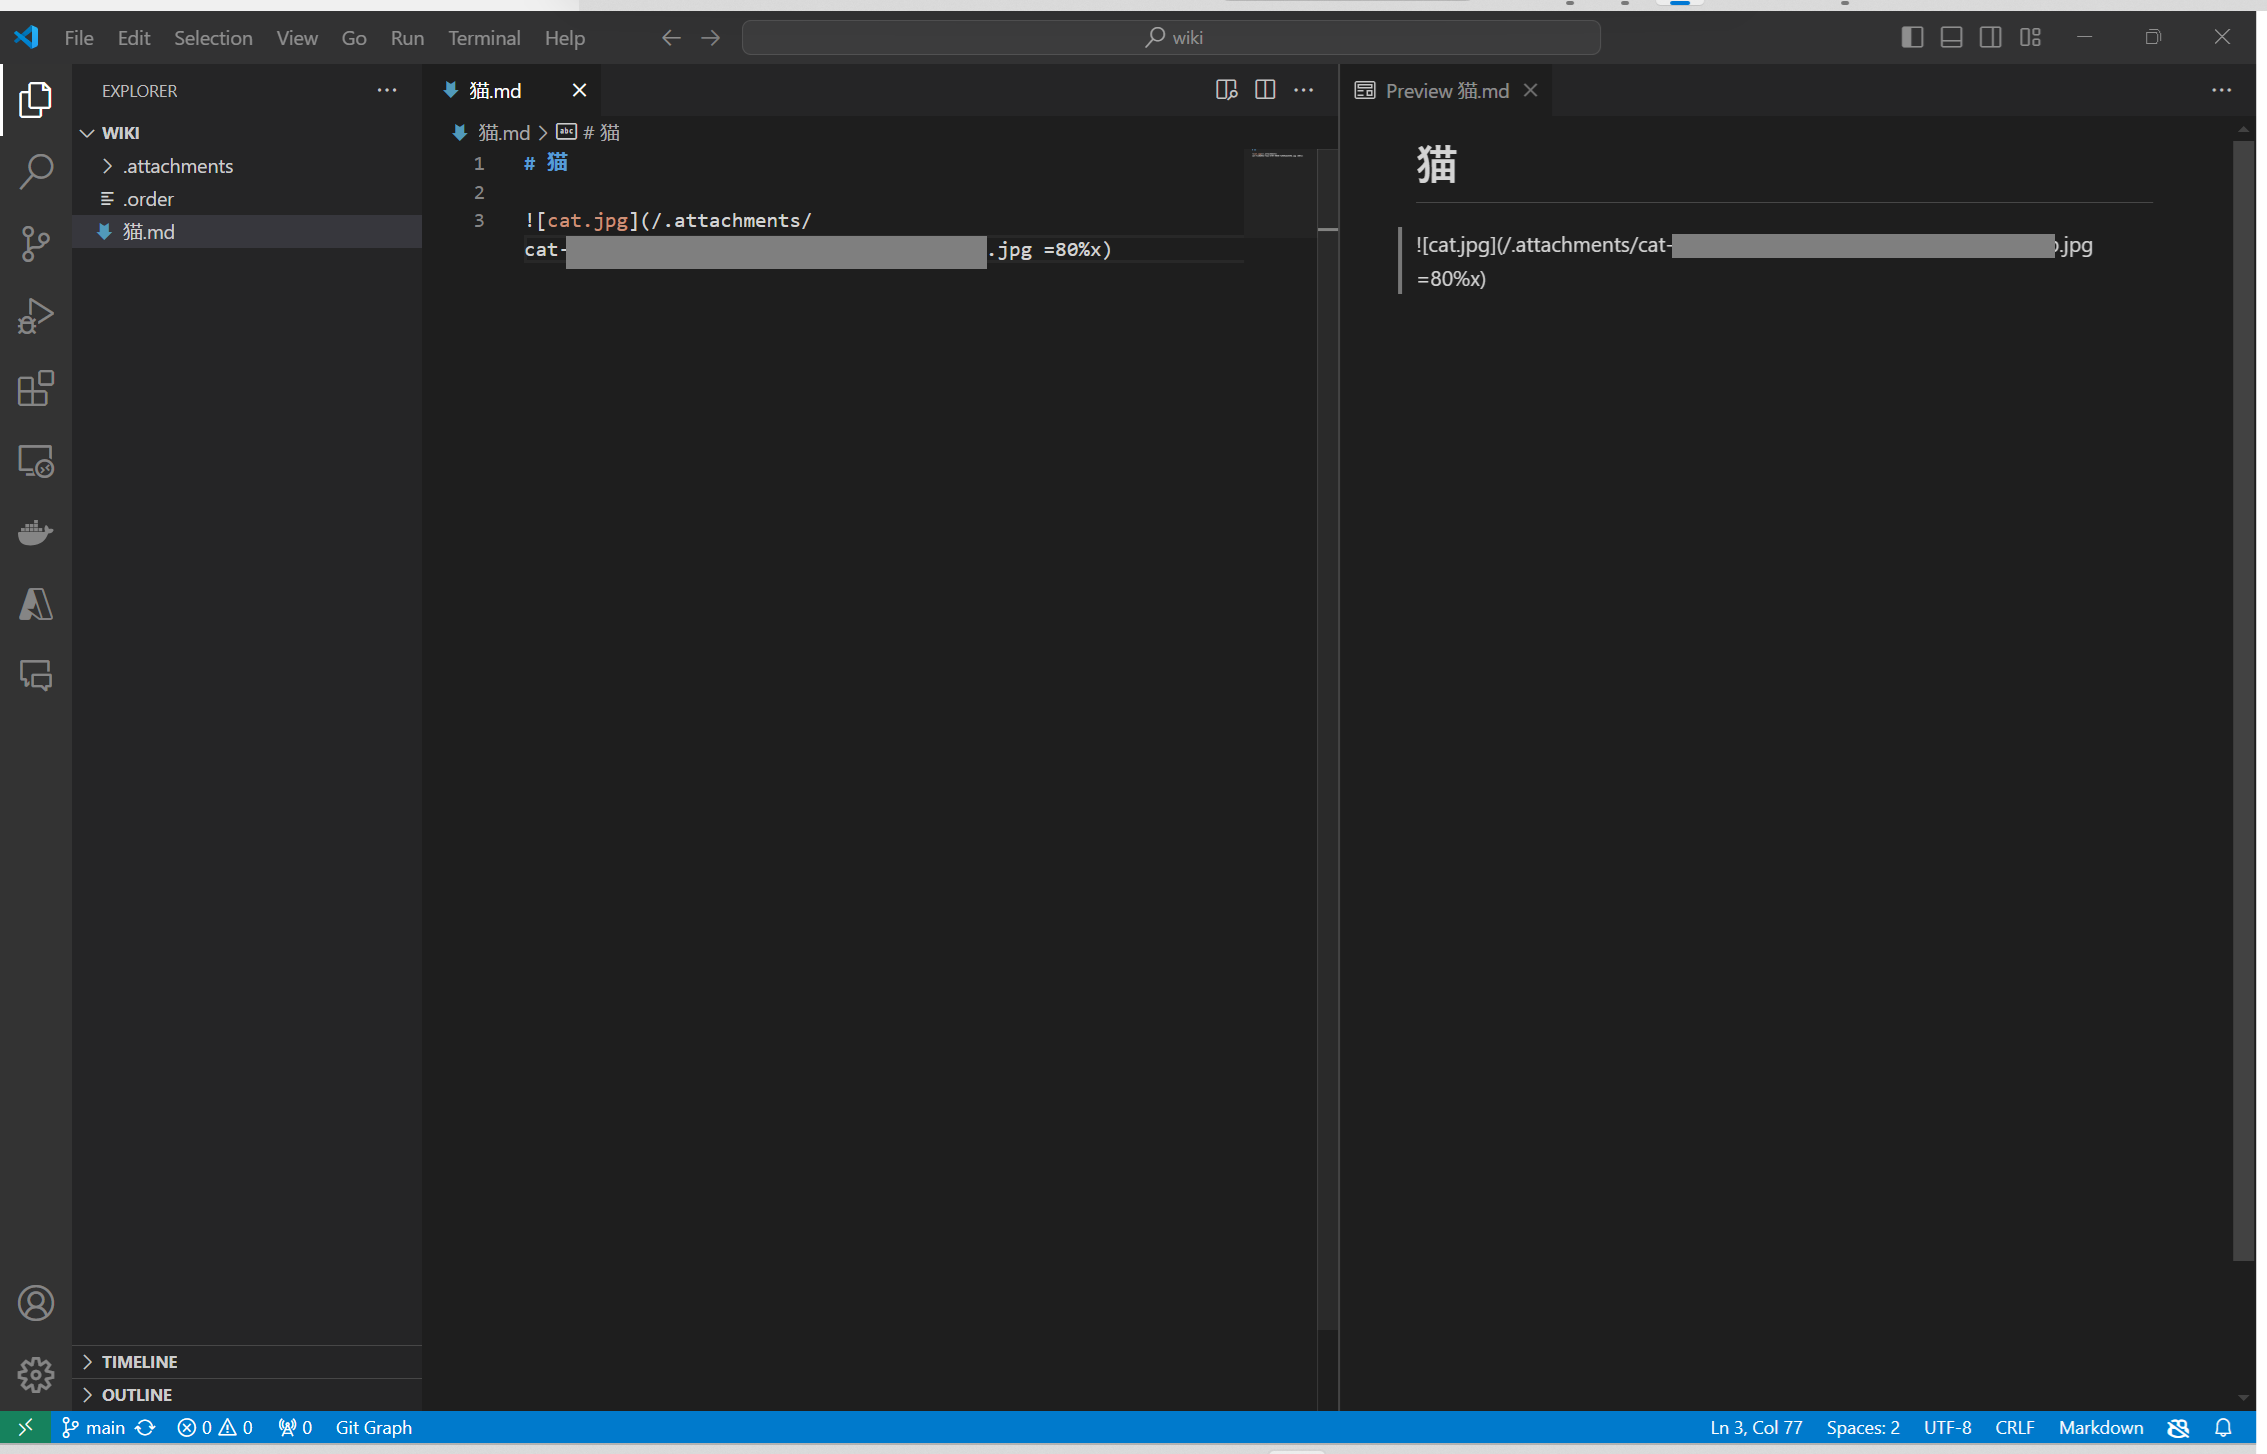Change indentation via Spaces: 2
The width and height of the screenshot is (2267, 1454).
pos(1863,1427)
